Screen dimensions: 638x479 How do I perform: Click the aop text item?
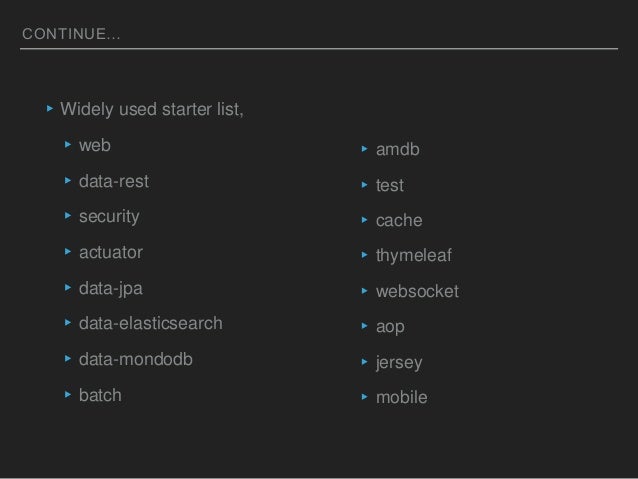point(390,327)
